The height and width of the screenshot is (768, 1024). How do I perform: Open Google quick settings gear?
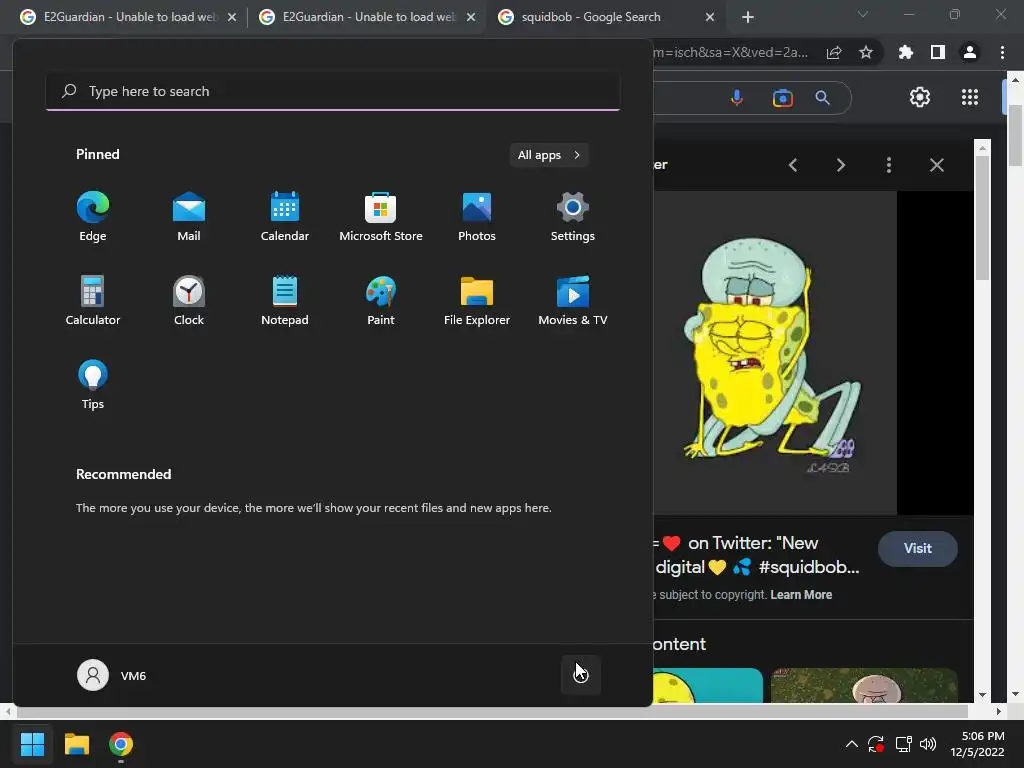pyautogui.click(x=920, y=97)
